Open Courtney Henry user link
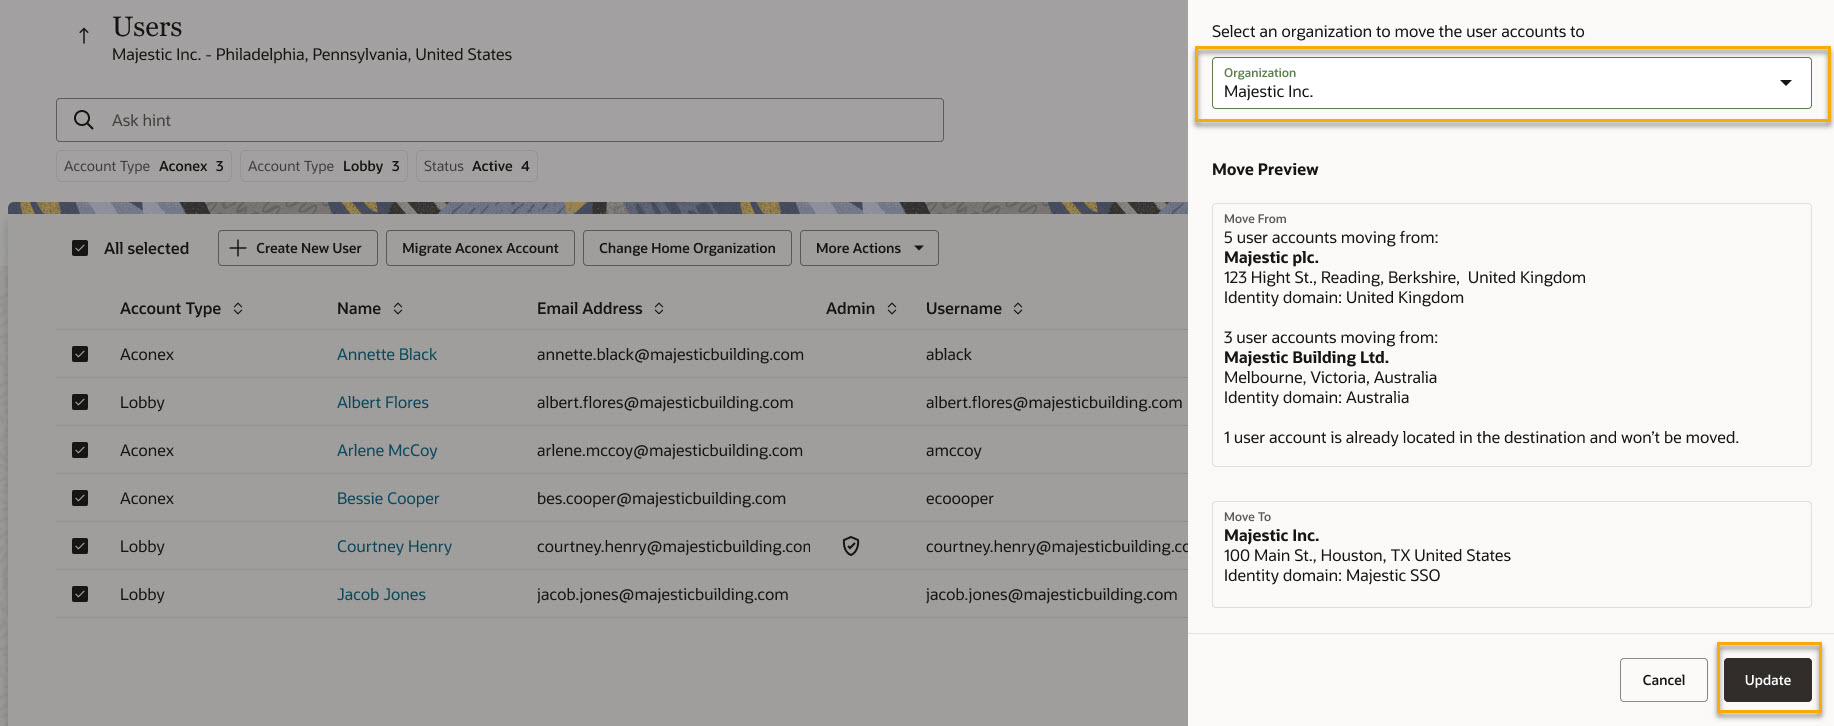The height and width of the screenshot is (726, 1834). pos(394,546)
